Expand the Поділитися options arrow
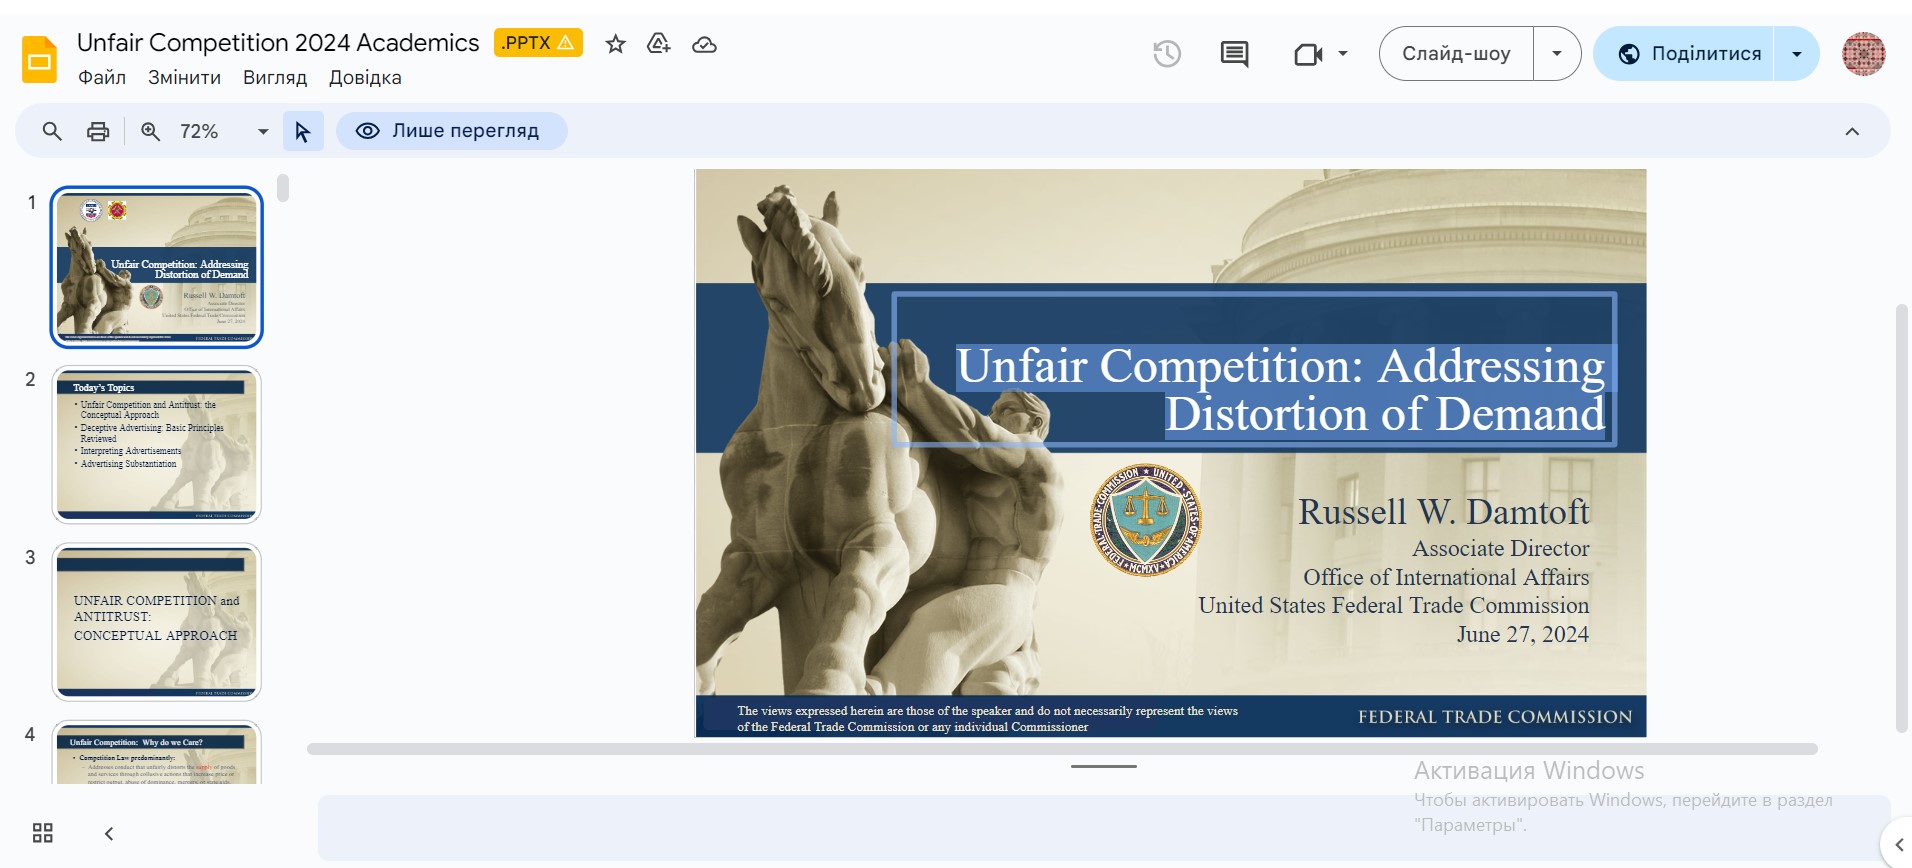The image size is (1912, 868). [x=1797, y=54]
